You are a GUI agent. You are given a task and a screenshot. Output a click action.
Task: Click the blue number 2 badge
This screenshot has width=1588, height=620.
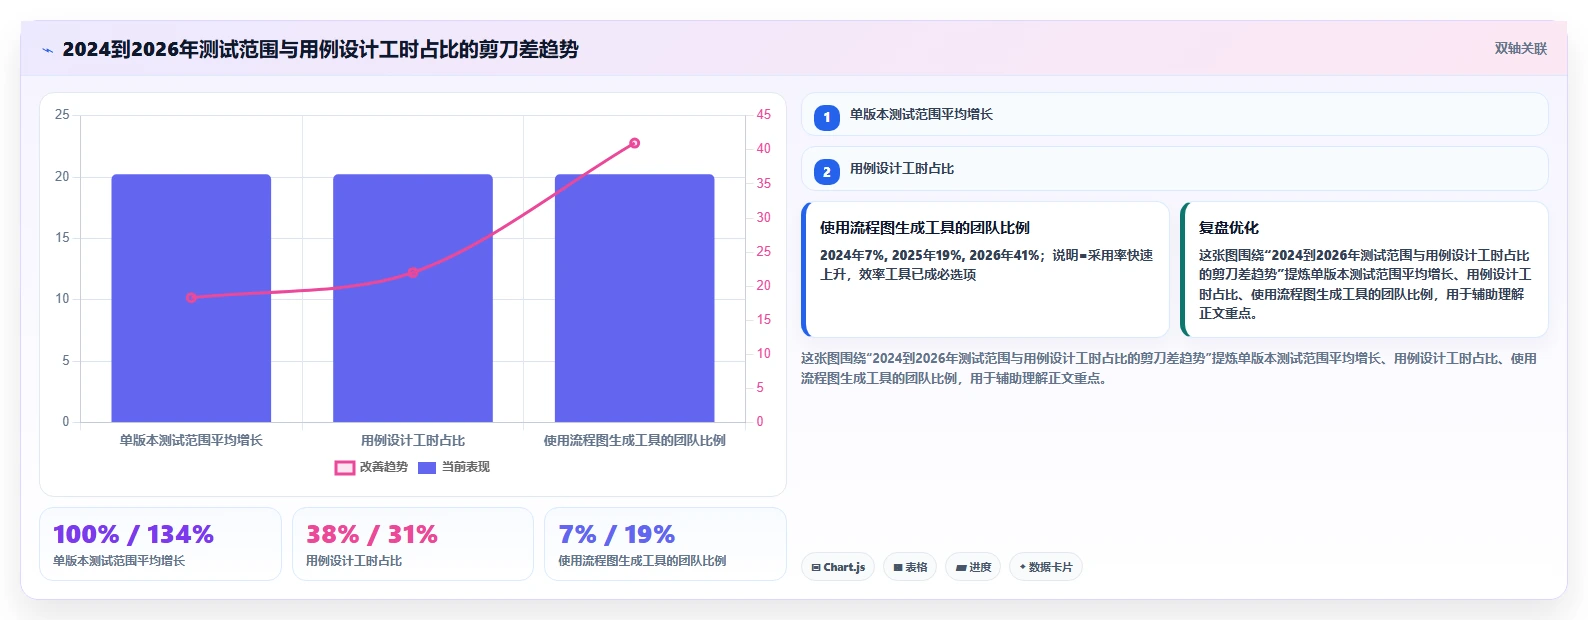826,172
